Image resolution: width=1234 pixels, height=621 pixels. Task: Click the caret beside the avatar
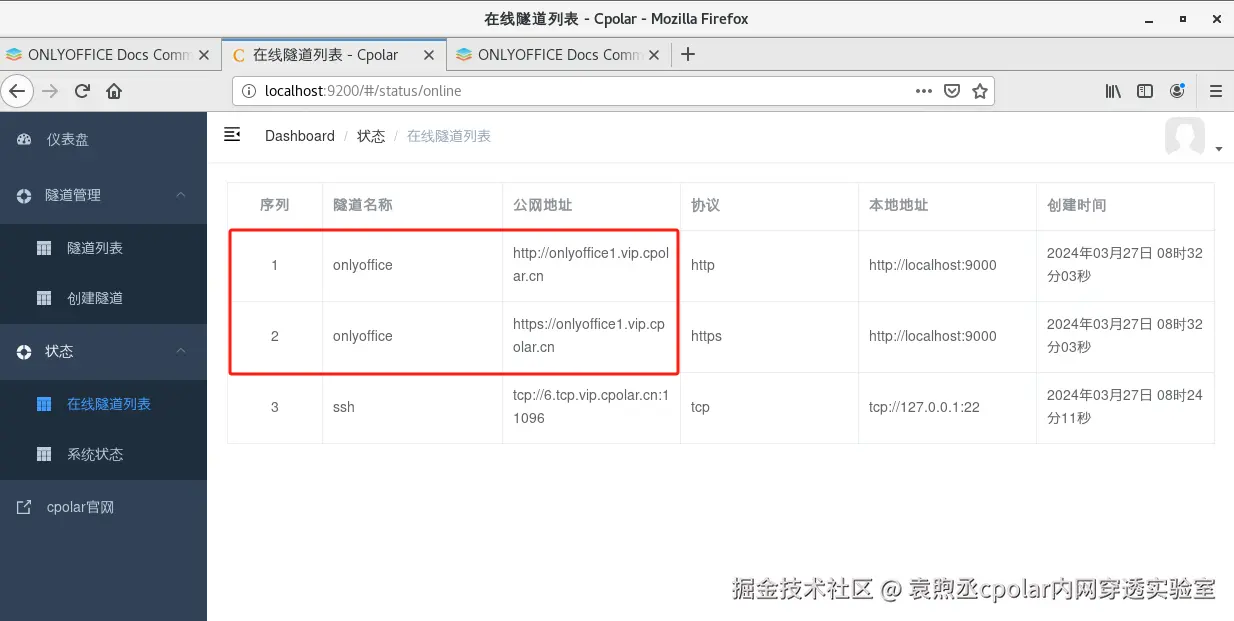tap(1218, 149)
